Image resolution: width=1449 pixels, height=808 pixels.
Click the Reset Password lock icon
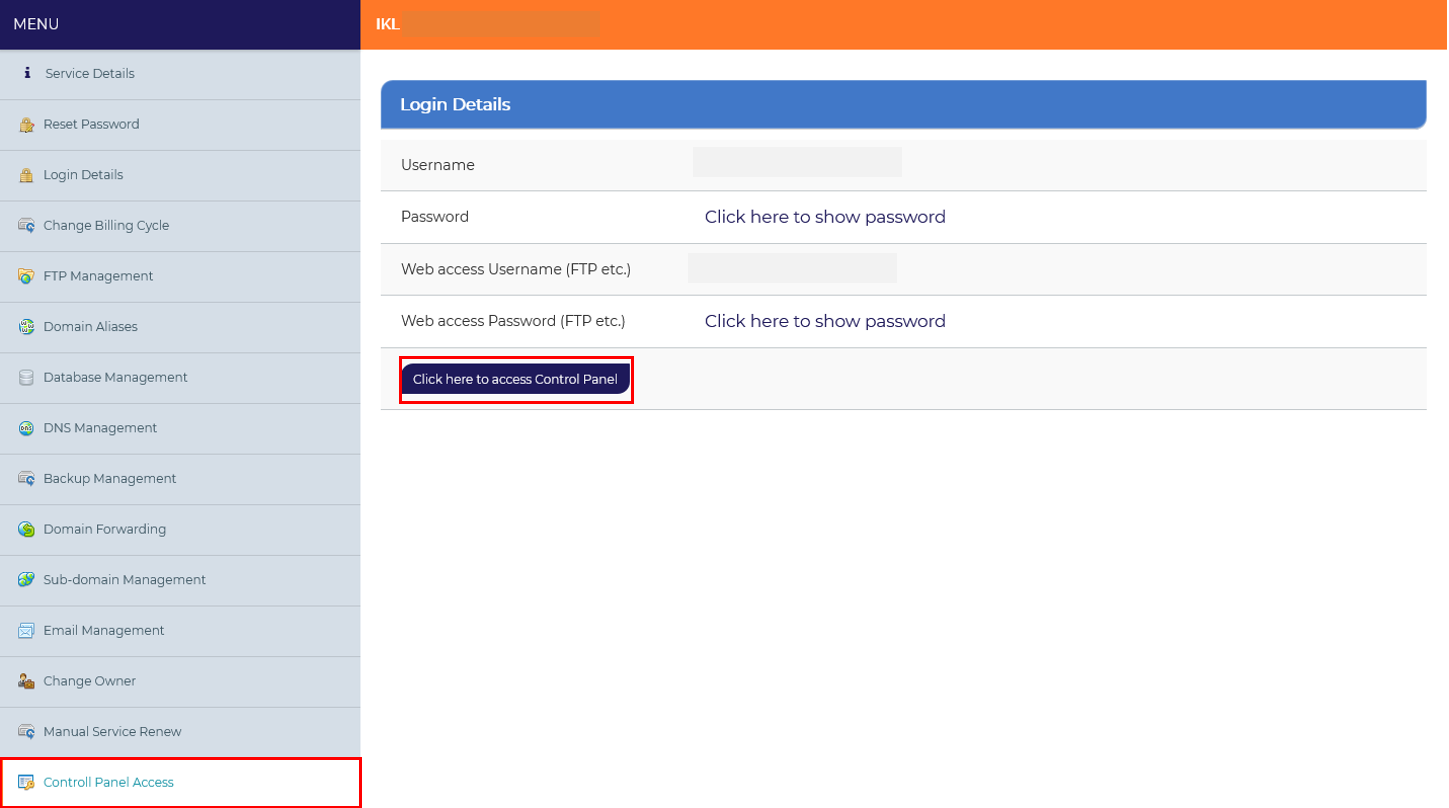coord(26,125)
